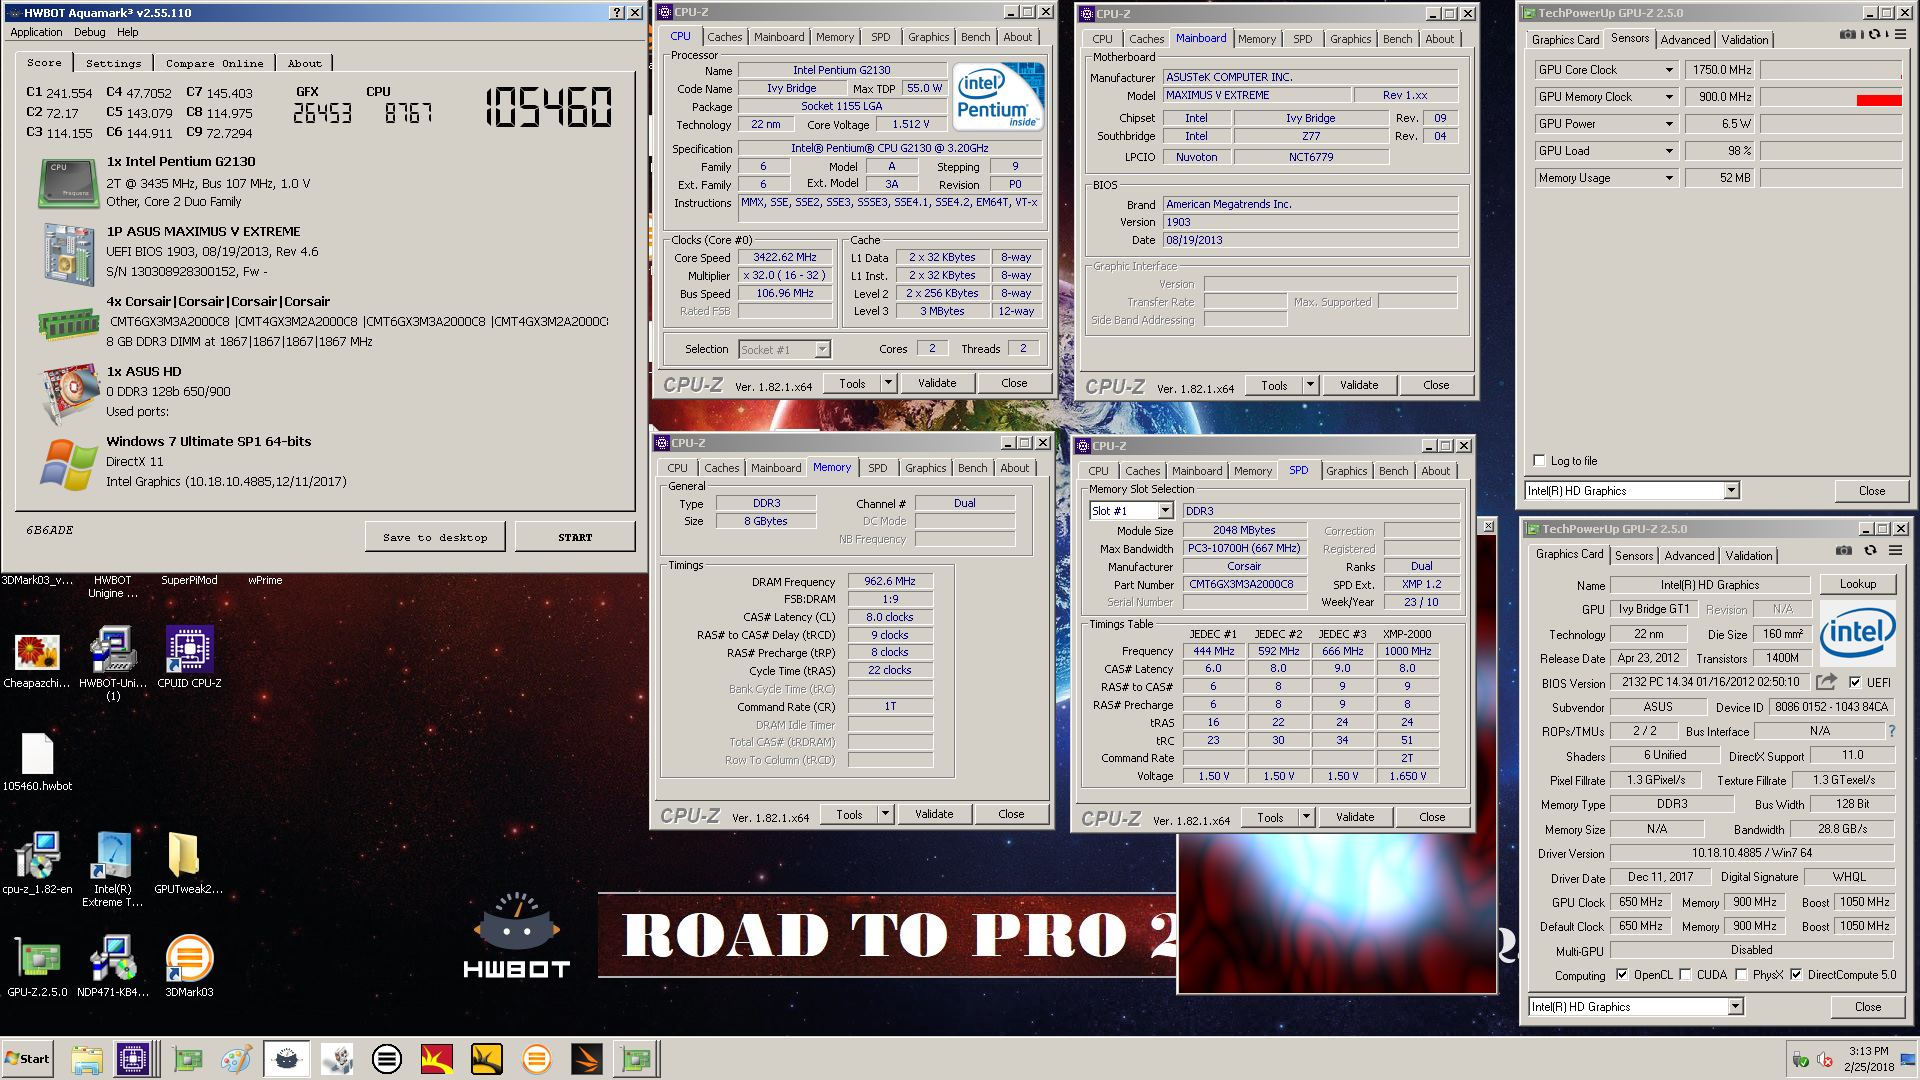This screenshot has width=1920, height=1080.
Task: Click the wPrime desktop label
Action: pos(265,580)
